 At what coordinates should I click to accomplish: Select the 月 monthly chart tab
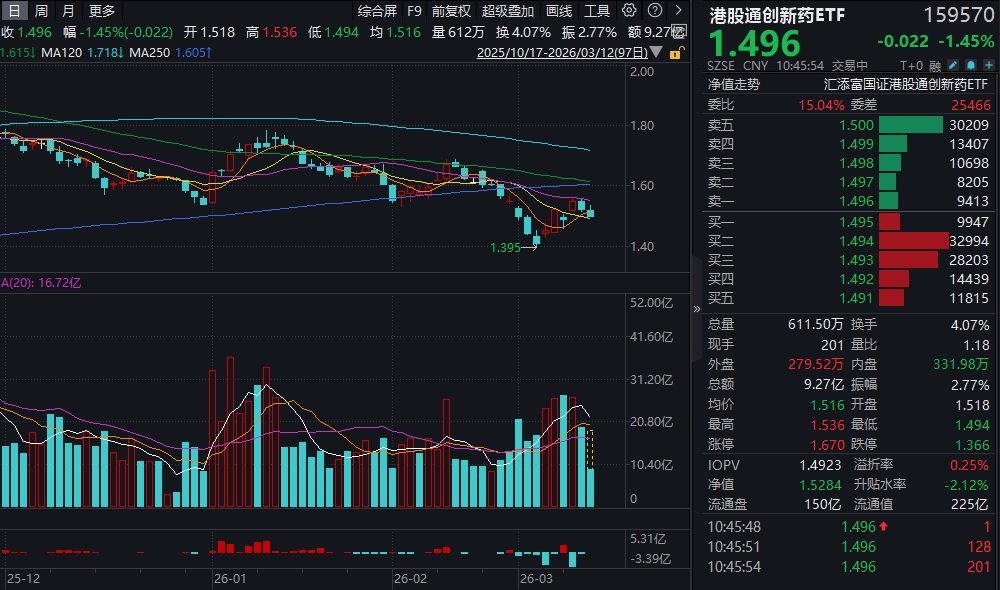(x=67, y=10)
